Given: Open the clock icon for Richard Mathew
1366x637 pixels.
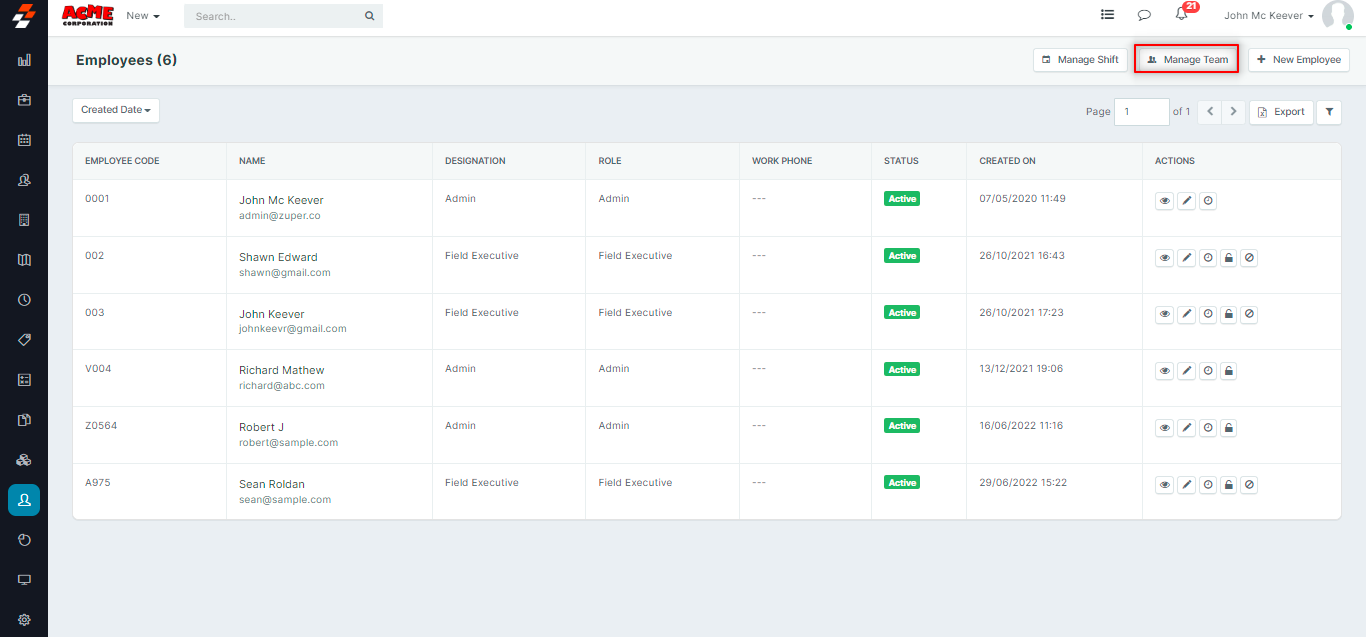Looking at the screenshot, I should [x=1208, y=371].
